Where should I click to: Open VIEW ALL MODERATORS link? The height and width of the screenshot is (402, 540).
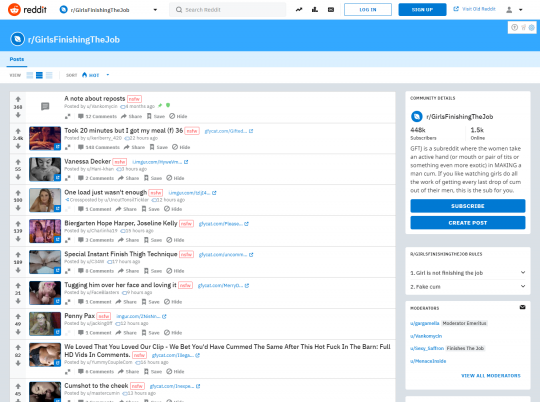click(491, 376)
